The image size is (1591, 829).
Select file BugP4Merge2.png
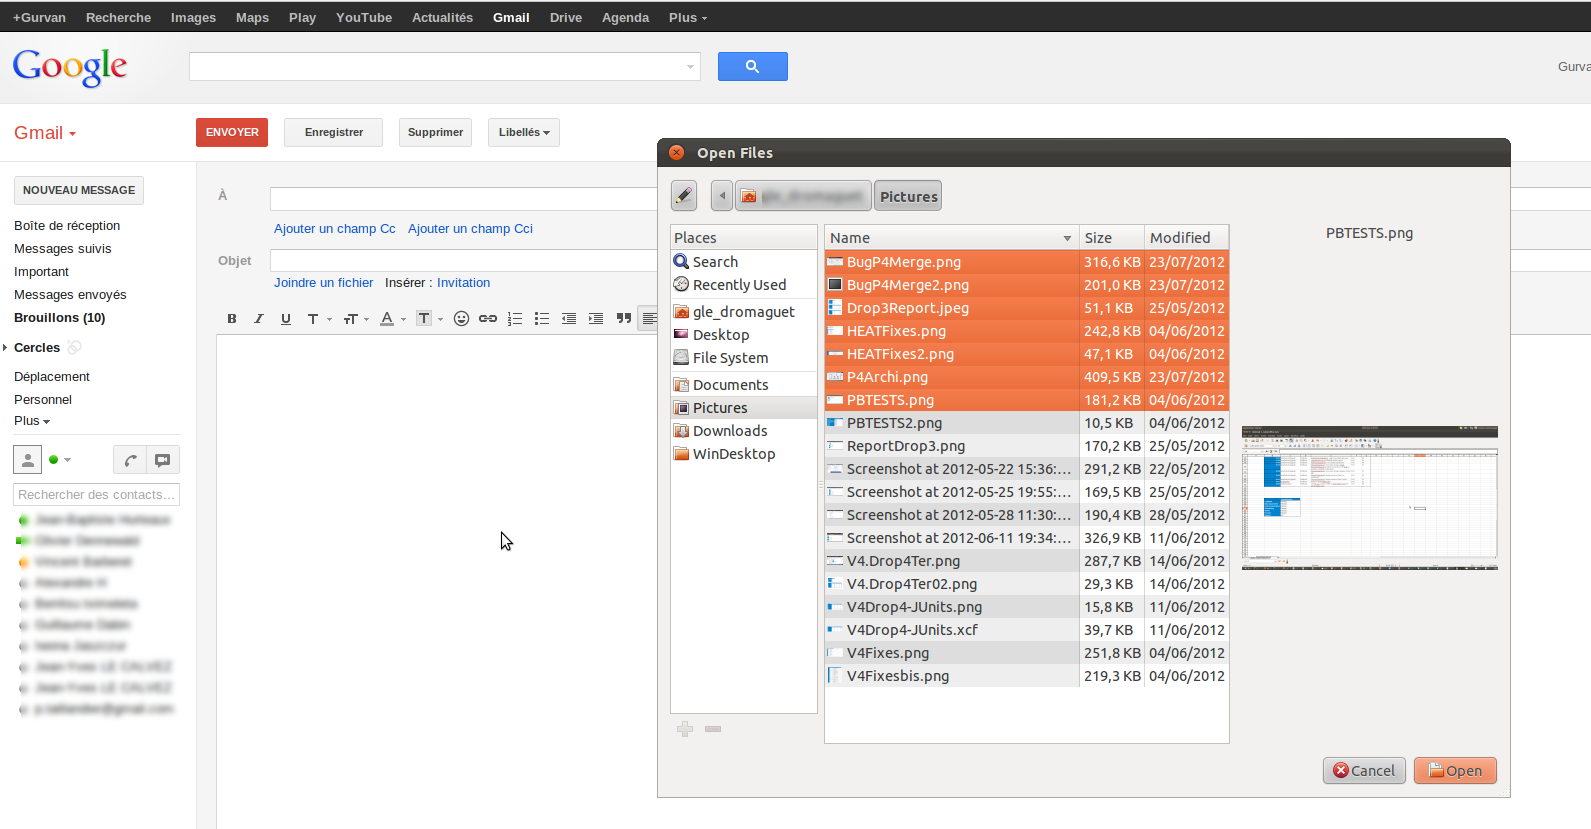coord(1027,285)
